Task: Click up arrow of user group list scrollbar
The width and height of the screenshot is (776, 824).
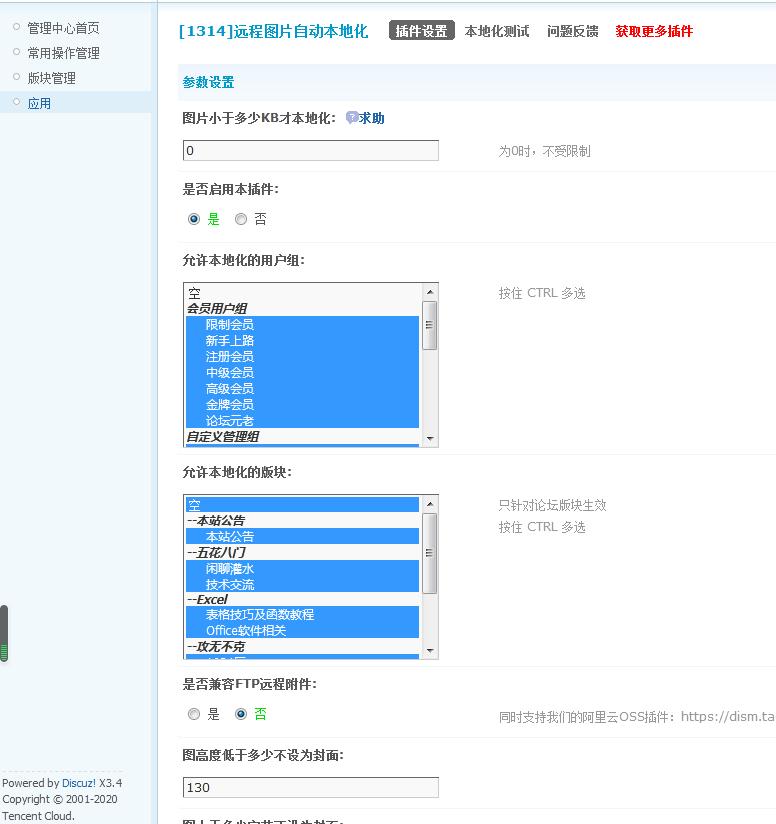Action: [x=430, y=292]
